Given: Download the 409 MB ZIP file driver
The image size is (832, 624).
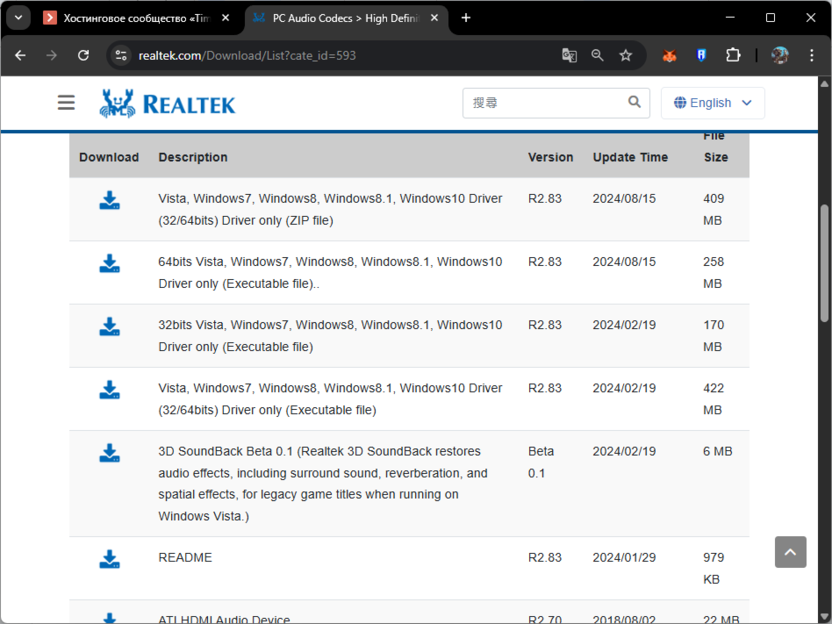Looking at the screenshot, I should [109, 200].
